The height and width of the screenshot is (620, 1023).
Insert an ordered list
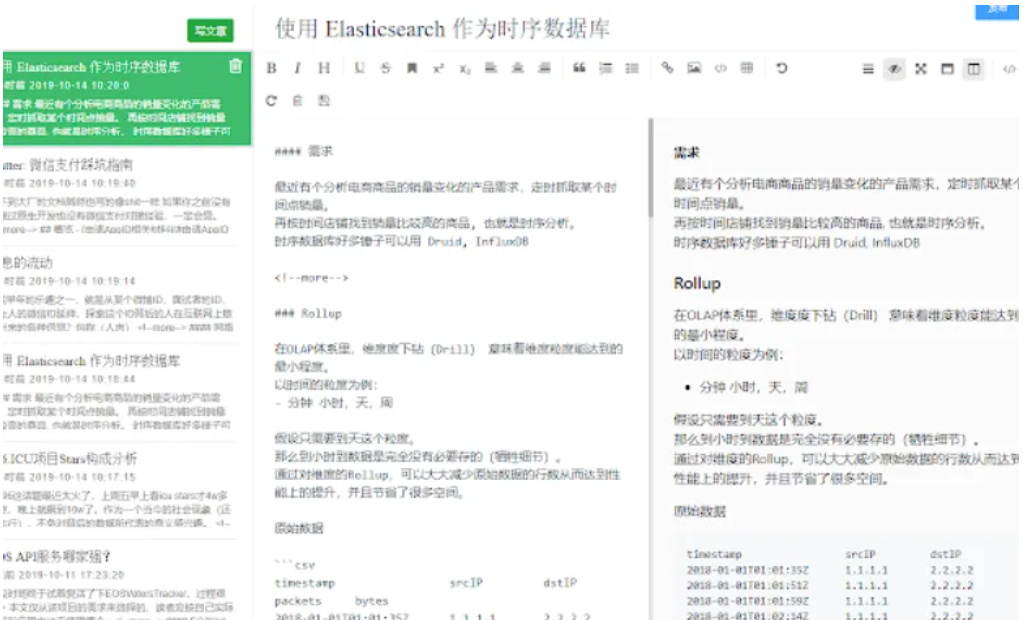606,68
